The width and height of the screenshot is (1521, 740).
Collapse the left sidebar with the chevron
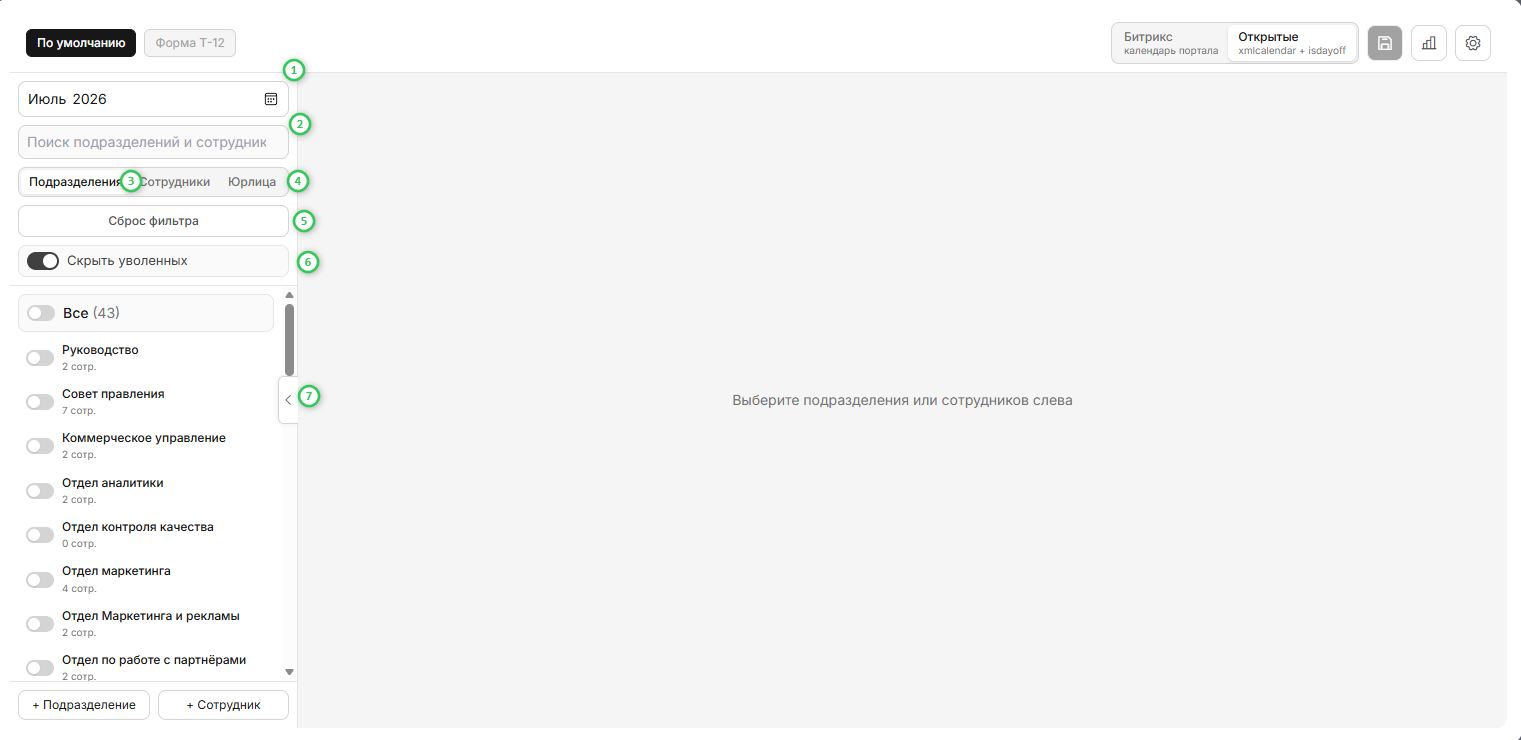click(x=288, y=400)
